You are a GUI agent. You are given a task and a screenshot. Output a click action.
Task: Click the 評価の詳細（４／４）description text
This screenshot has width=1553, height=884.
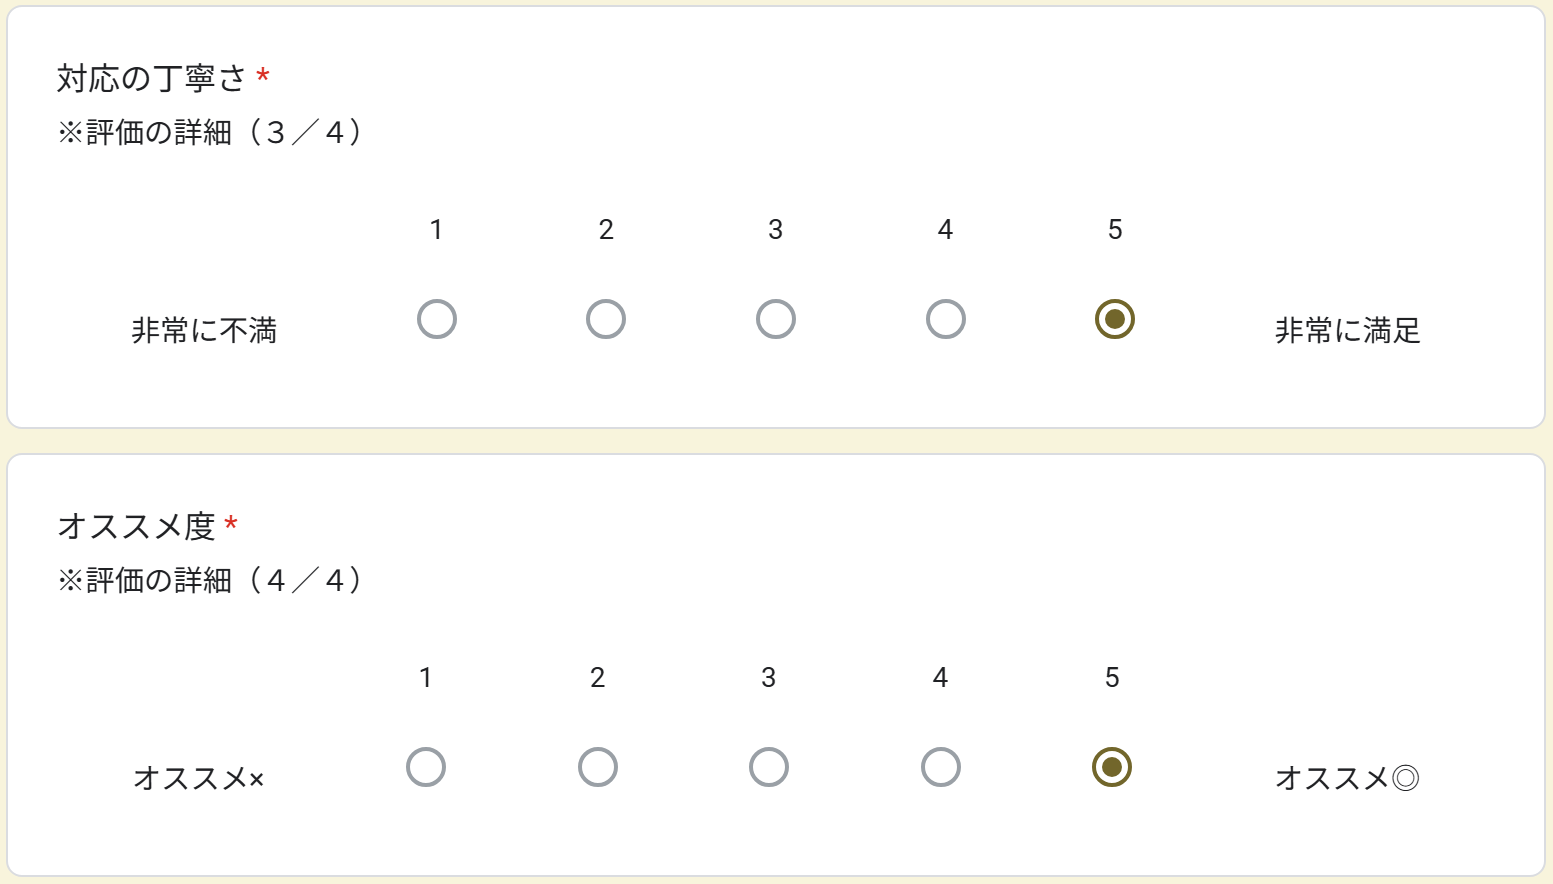(x=210, y=580)
